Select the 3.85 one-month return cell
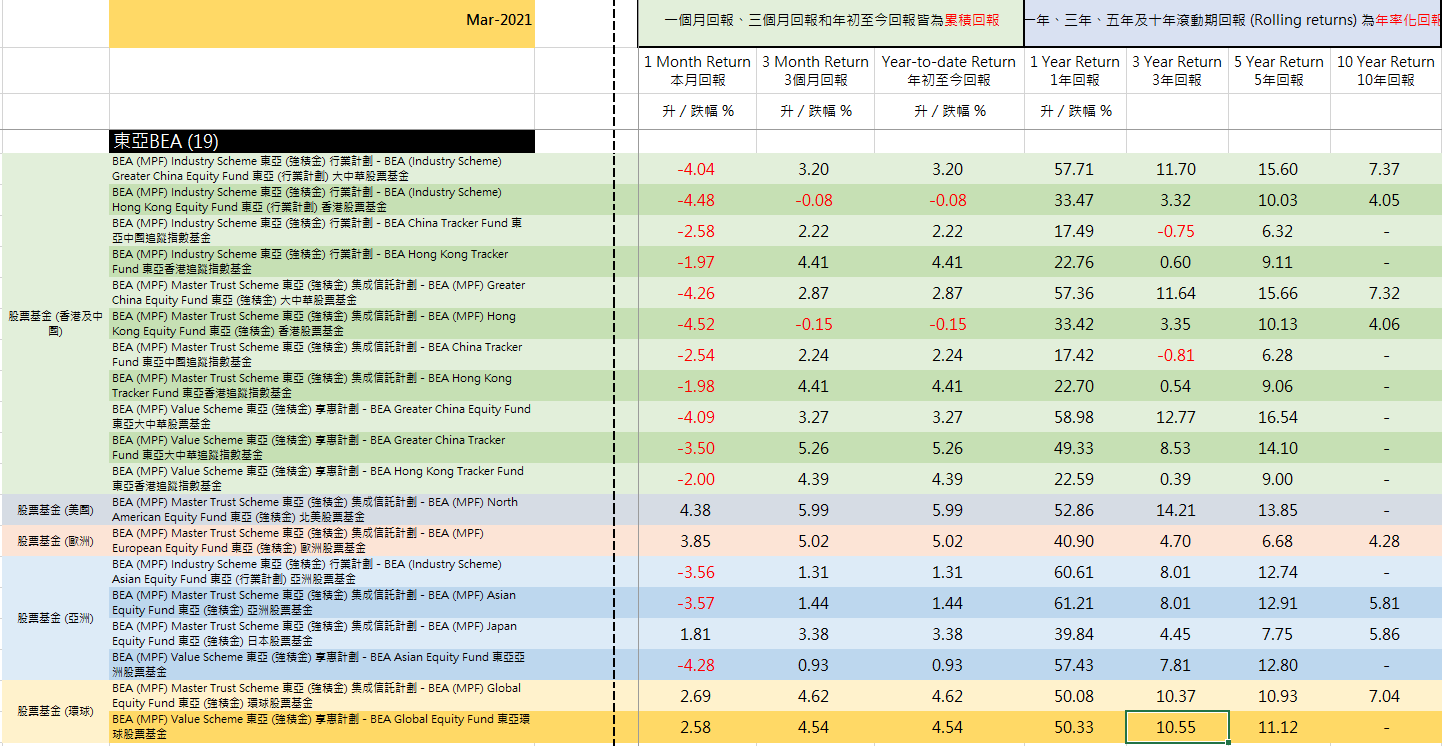Image resolution: width=1442 pixels, height=746 pixels. pos(697,541)
